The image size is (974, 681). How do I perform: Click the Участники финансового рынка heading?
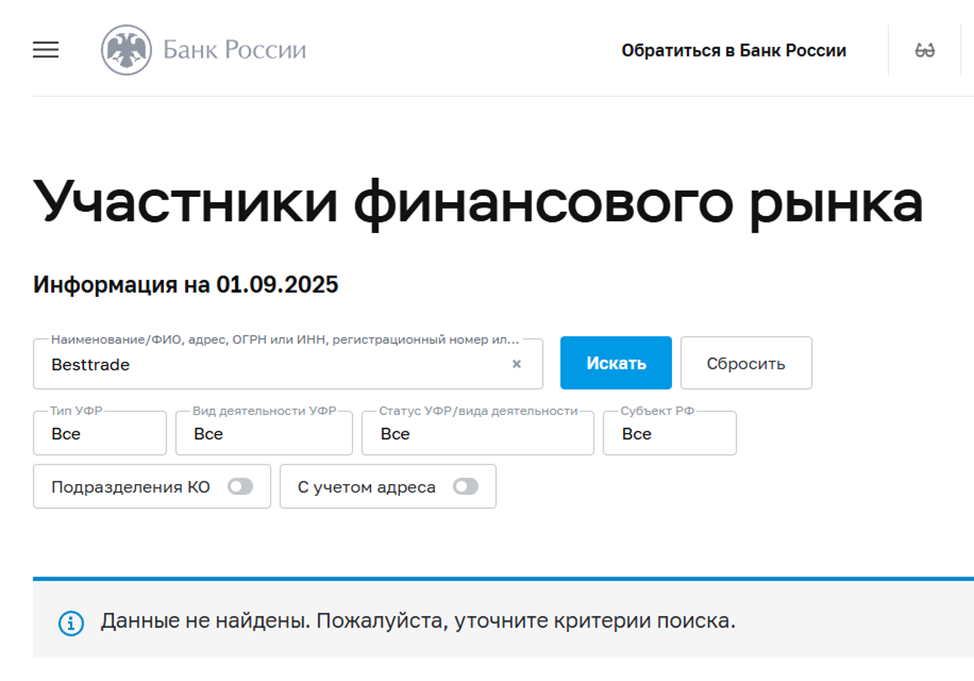(x=478, y=203)
